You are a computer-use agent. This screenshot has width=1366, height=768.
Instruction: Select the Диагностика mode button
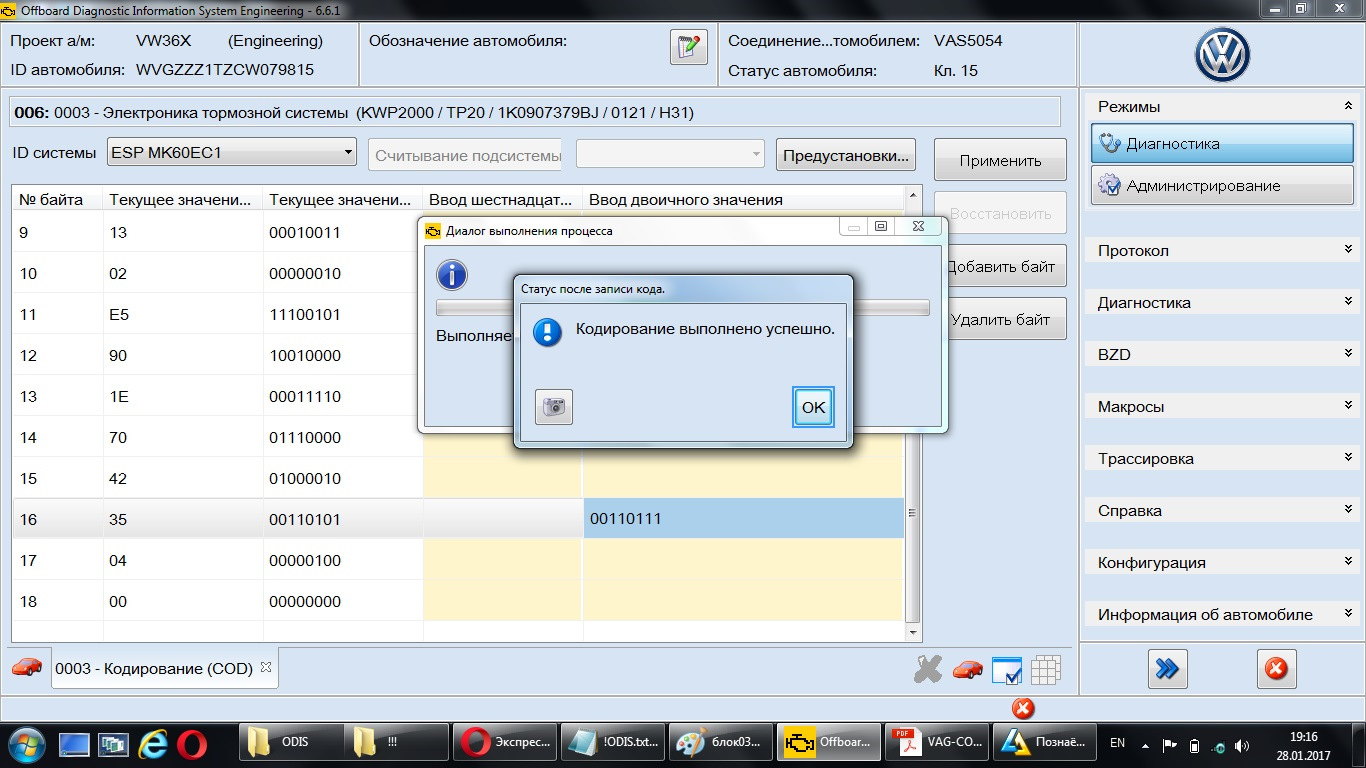[x=1222, y=143]
